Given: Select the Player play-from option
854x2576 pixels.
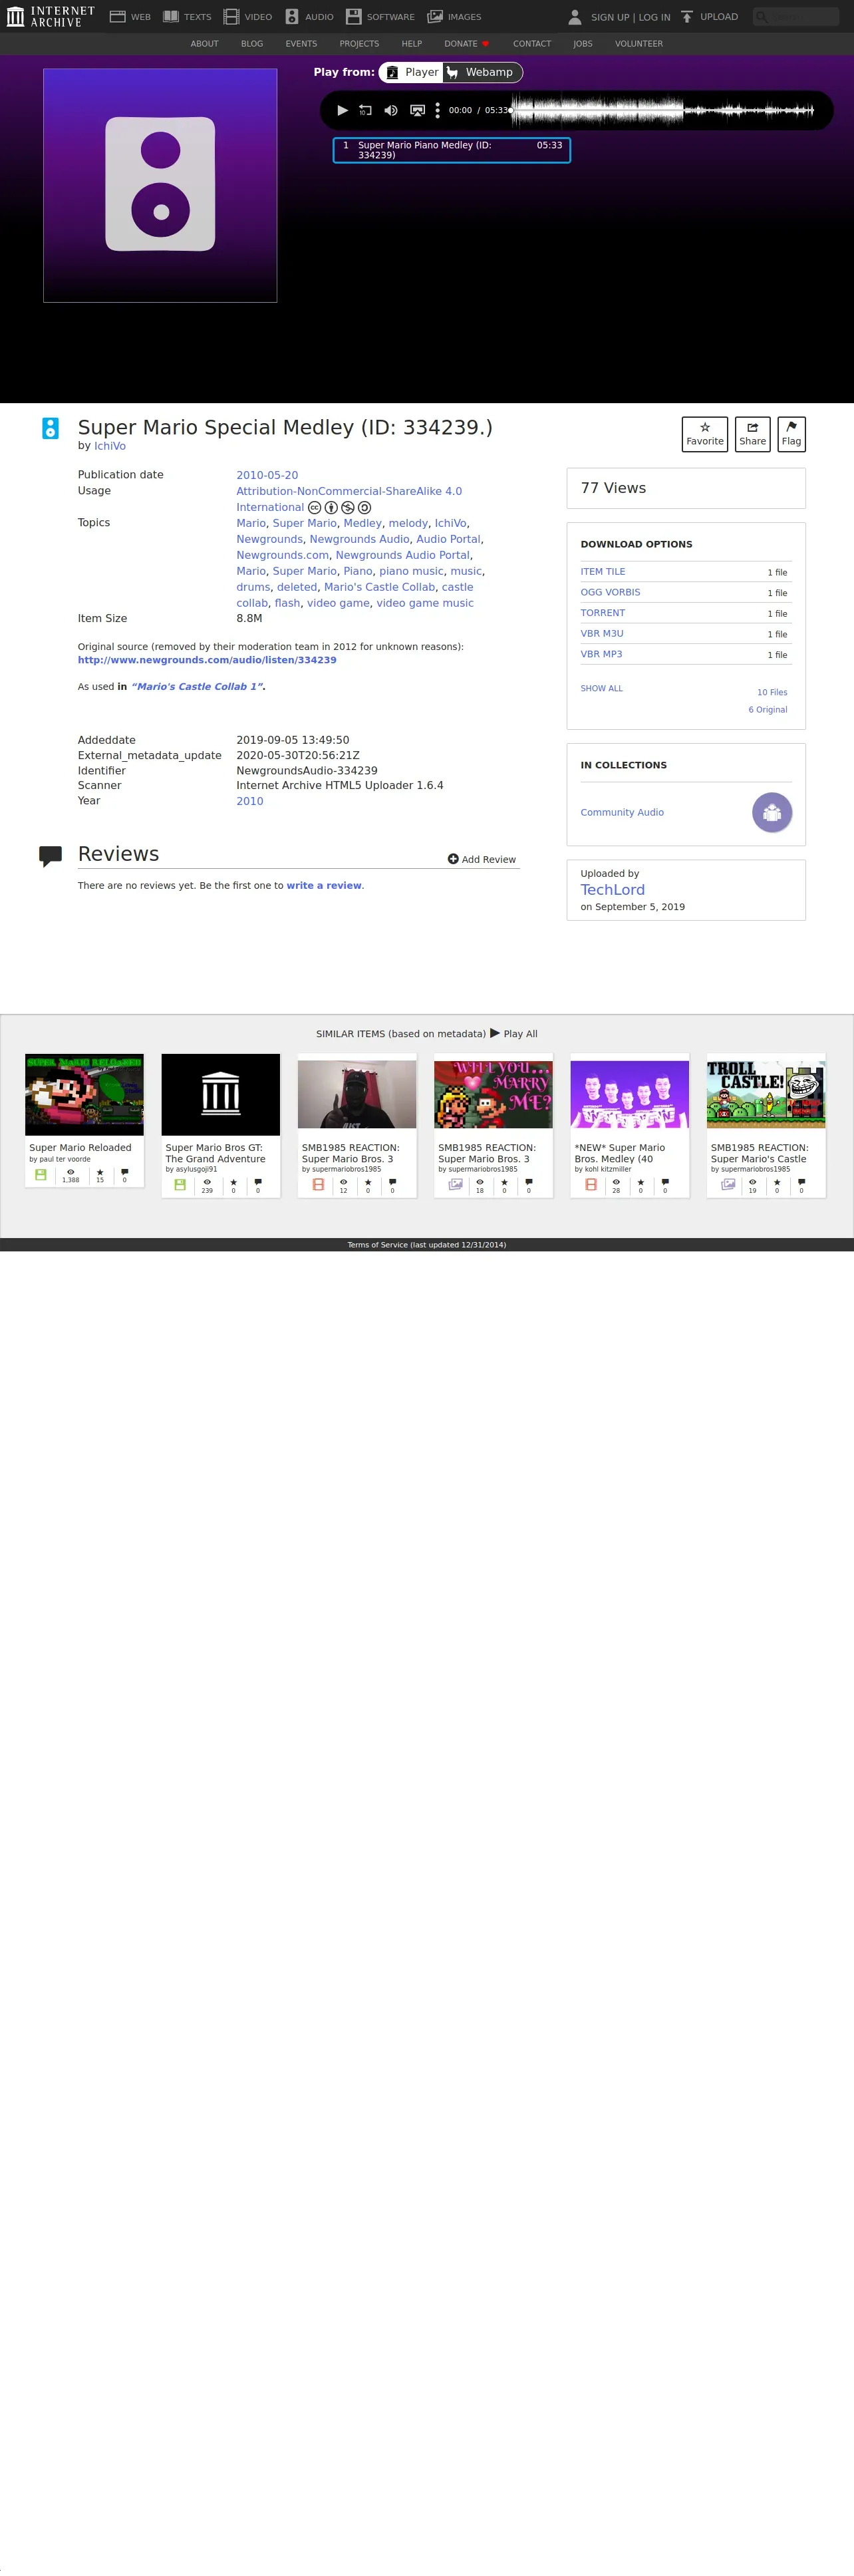Looking at the screenshot, I should (x=411, y=72).
